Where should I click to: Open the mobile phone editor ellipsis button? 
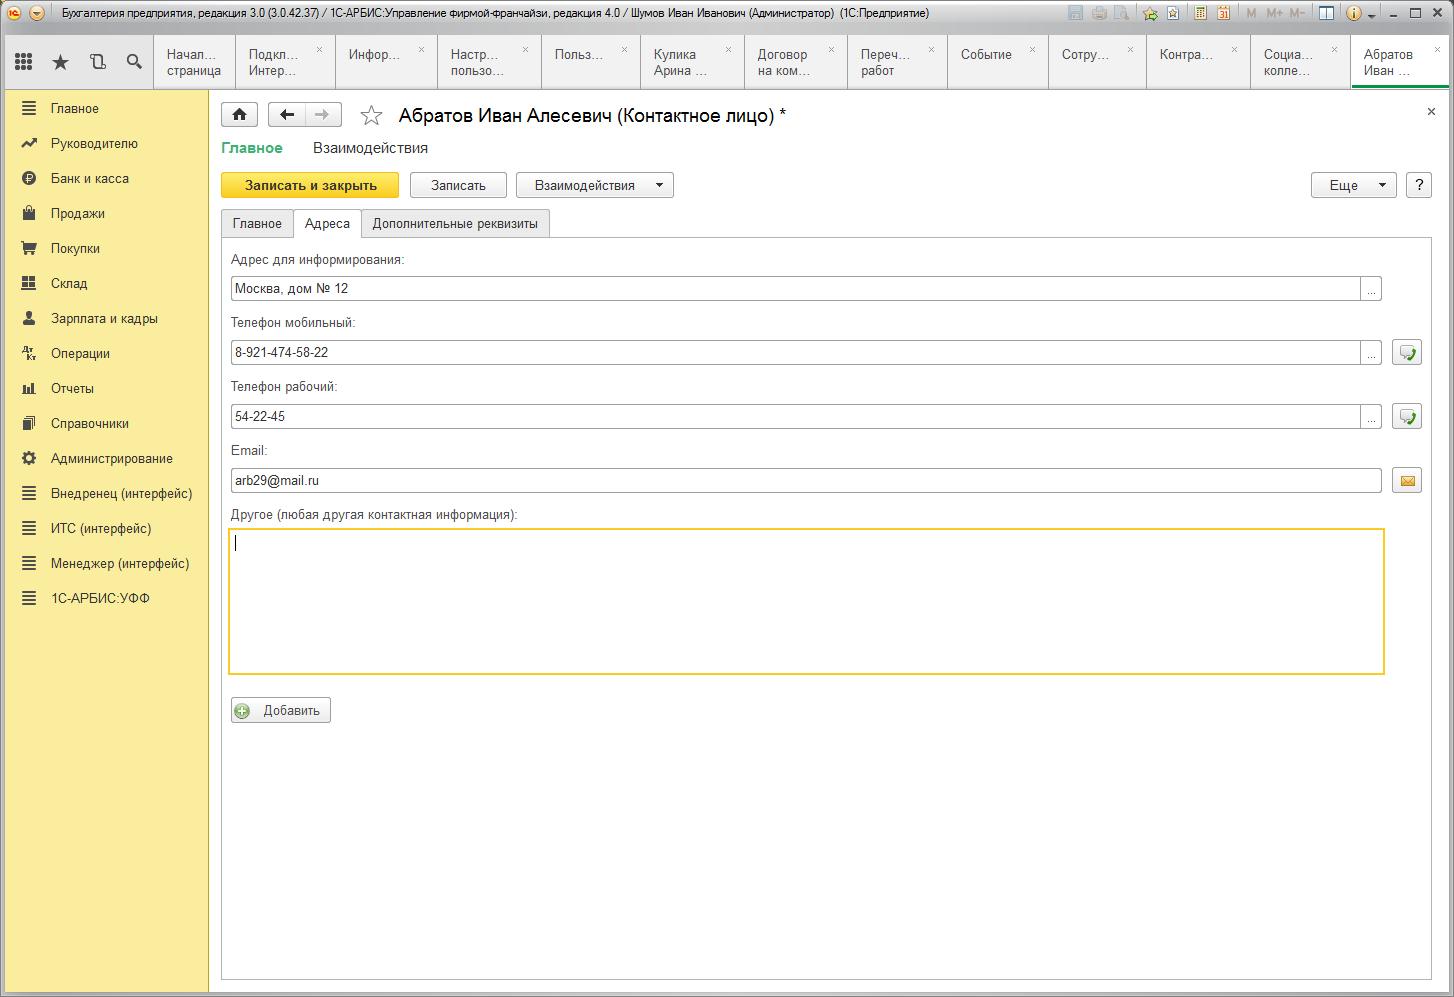1371,353
